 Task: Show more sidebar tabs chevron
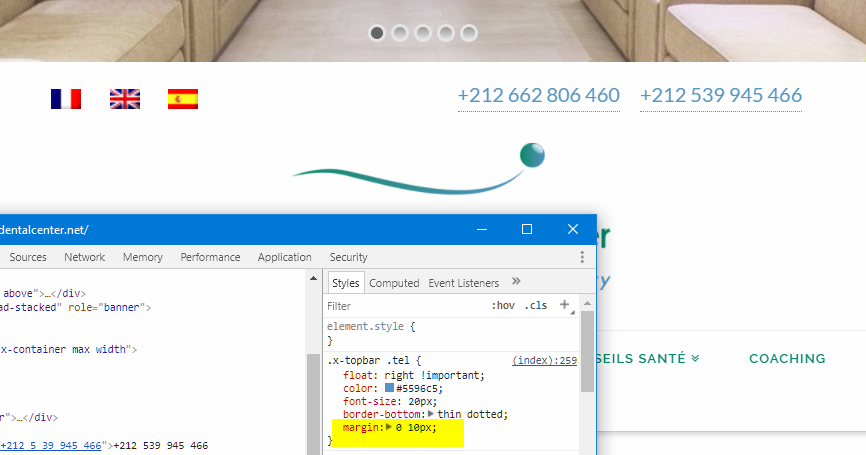516,283
